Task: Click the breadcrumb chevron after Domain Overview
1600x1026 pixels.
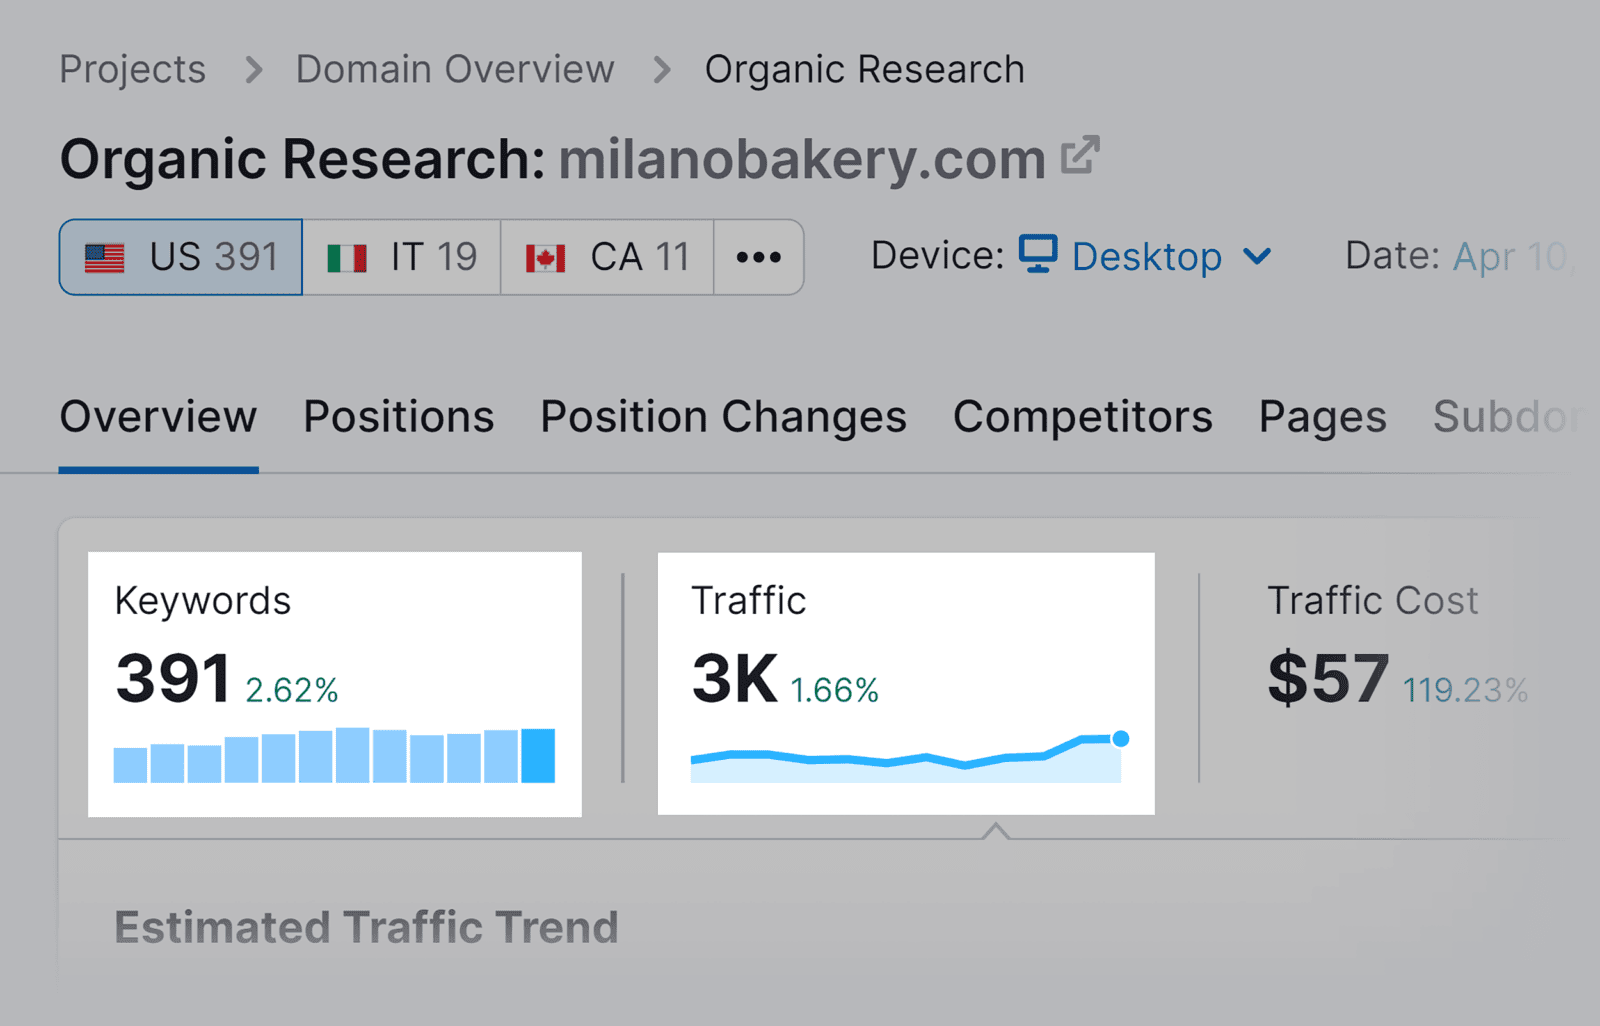Action: 661,69
